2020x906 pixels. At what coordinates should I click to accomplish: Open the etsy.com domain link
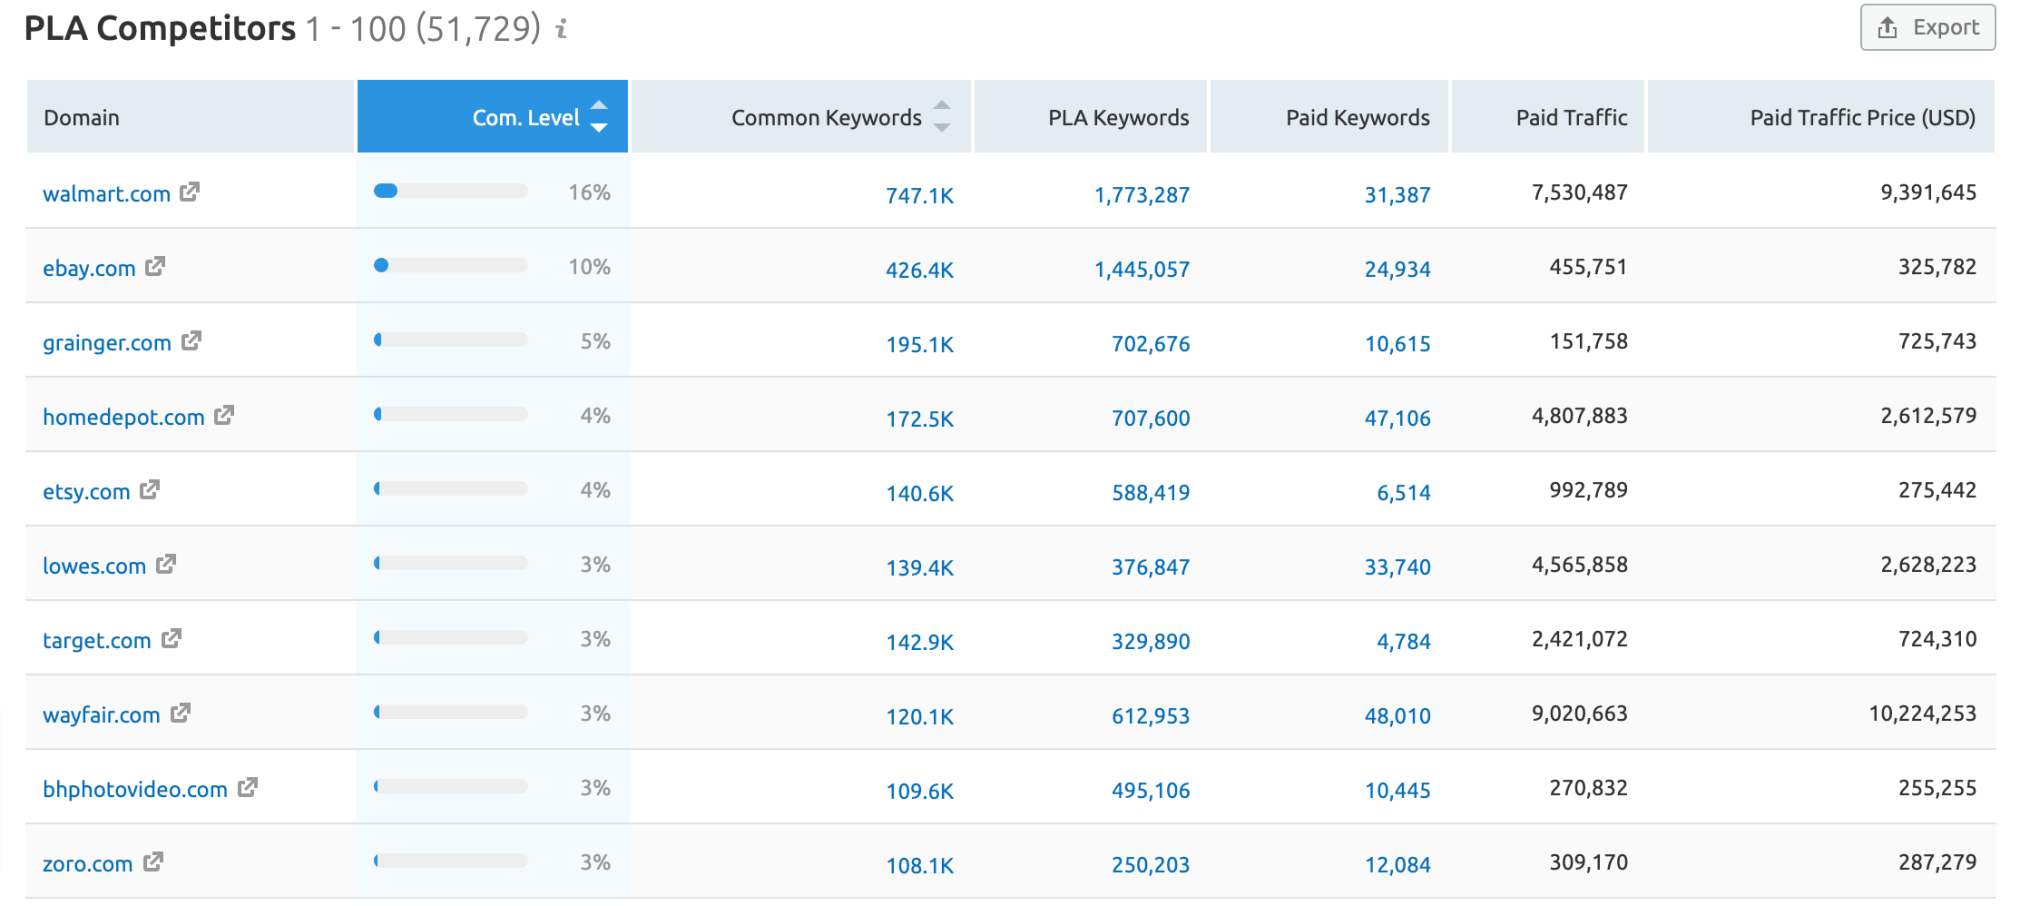87,492
